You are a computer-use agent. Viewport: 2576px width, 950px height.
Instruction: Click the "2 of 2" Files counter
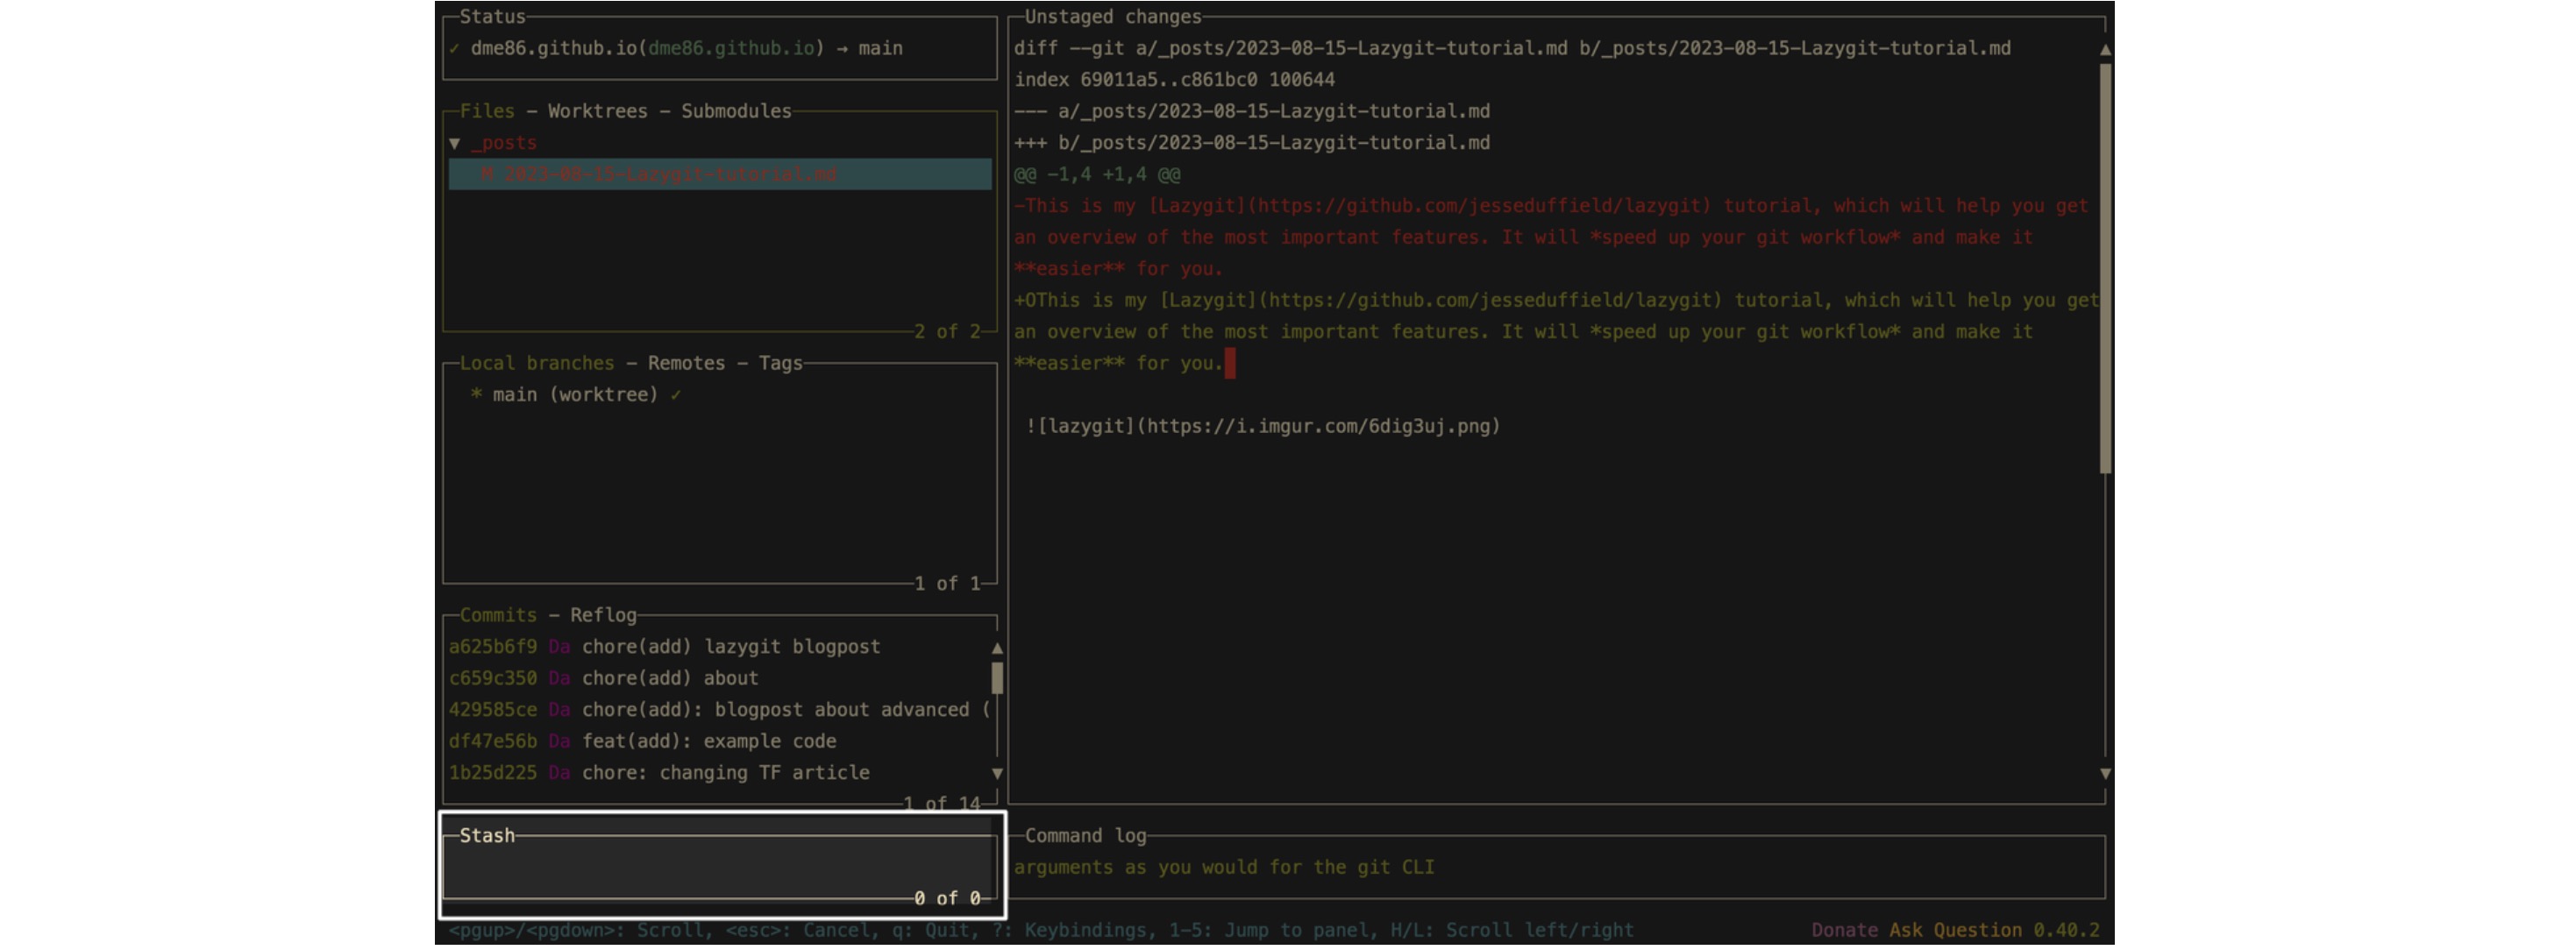pyautogui.click(x=947, y=332)
